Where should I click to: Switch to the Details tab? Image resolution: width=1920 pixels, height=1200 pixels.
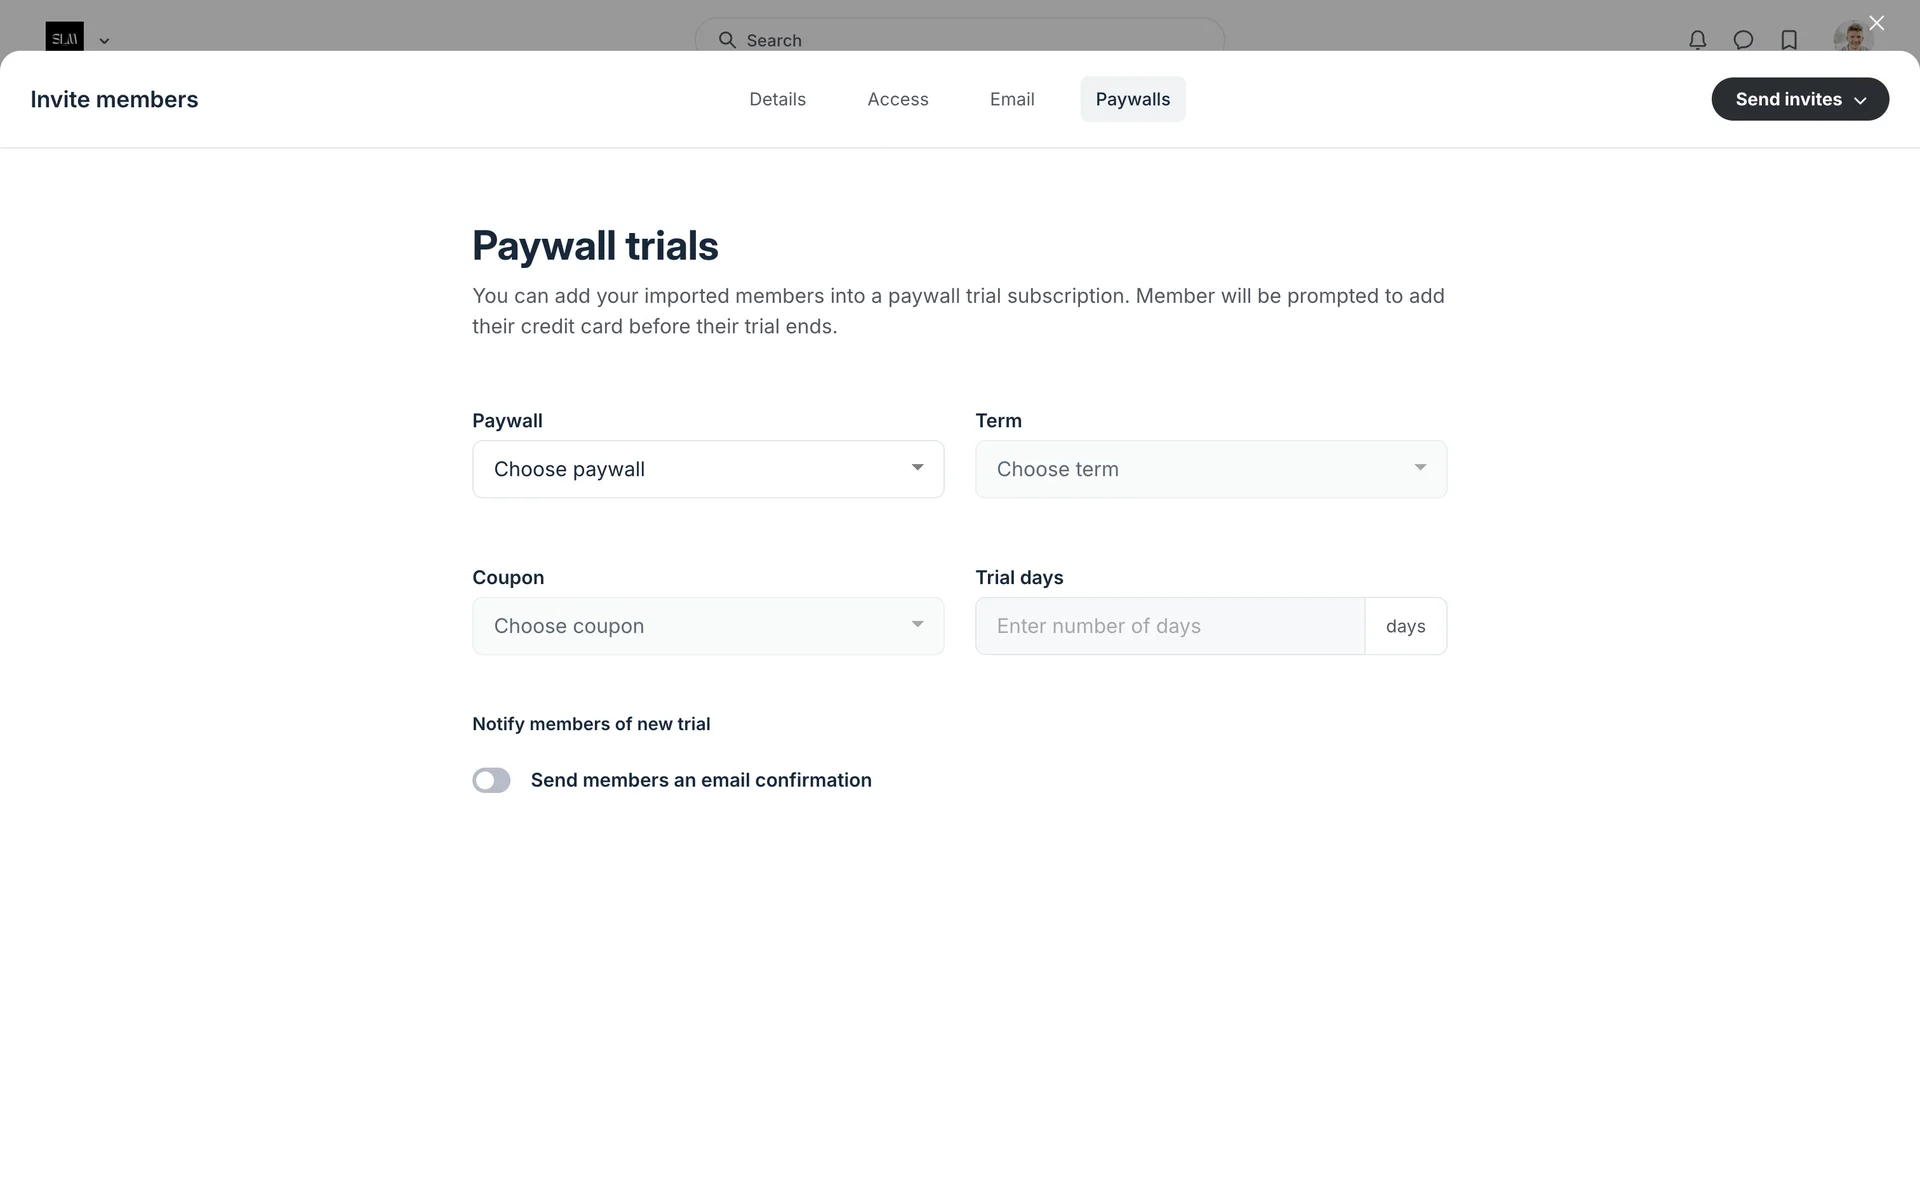[777, 99]
